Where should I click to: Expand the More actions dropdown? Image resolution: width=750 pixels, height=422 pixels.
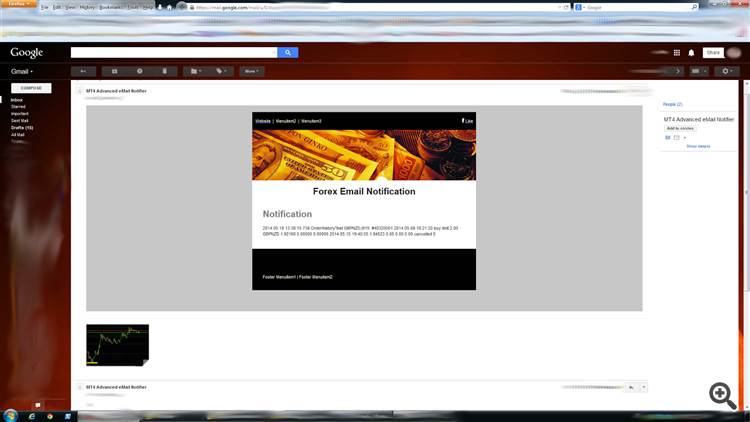[250, 71]
